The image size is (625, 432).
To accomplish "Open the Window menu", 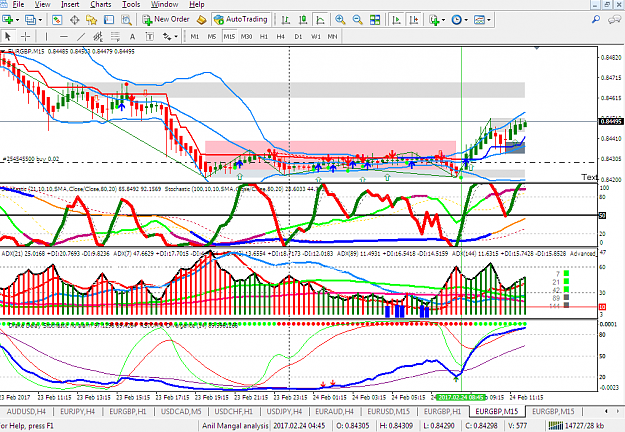I will (165, 5).
